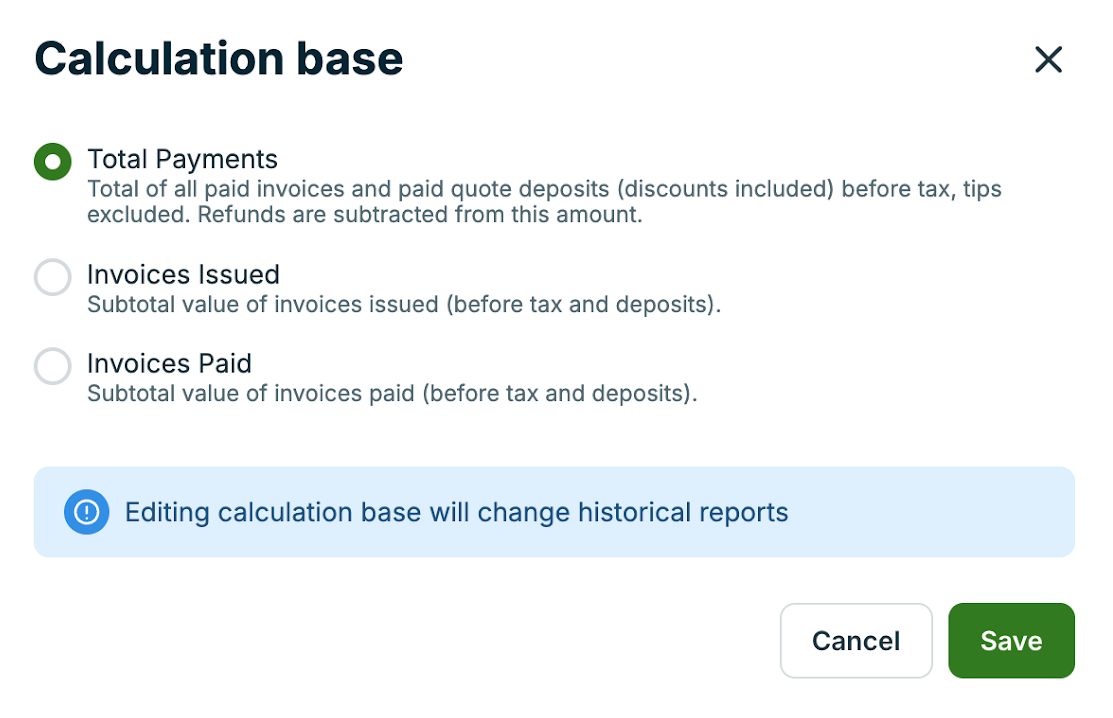Viewport: 1113px width, 718px height.
Task: Choose the Invoices Issued radio button
Action: pyautogui.click(x=53, y=277)
